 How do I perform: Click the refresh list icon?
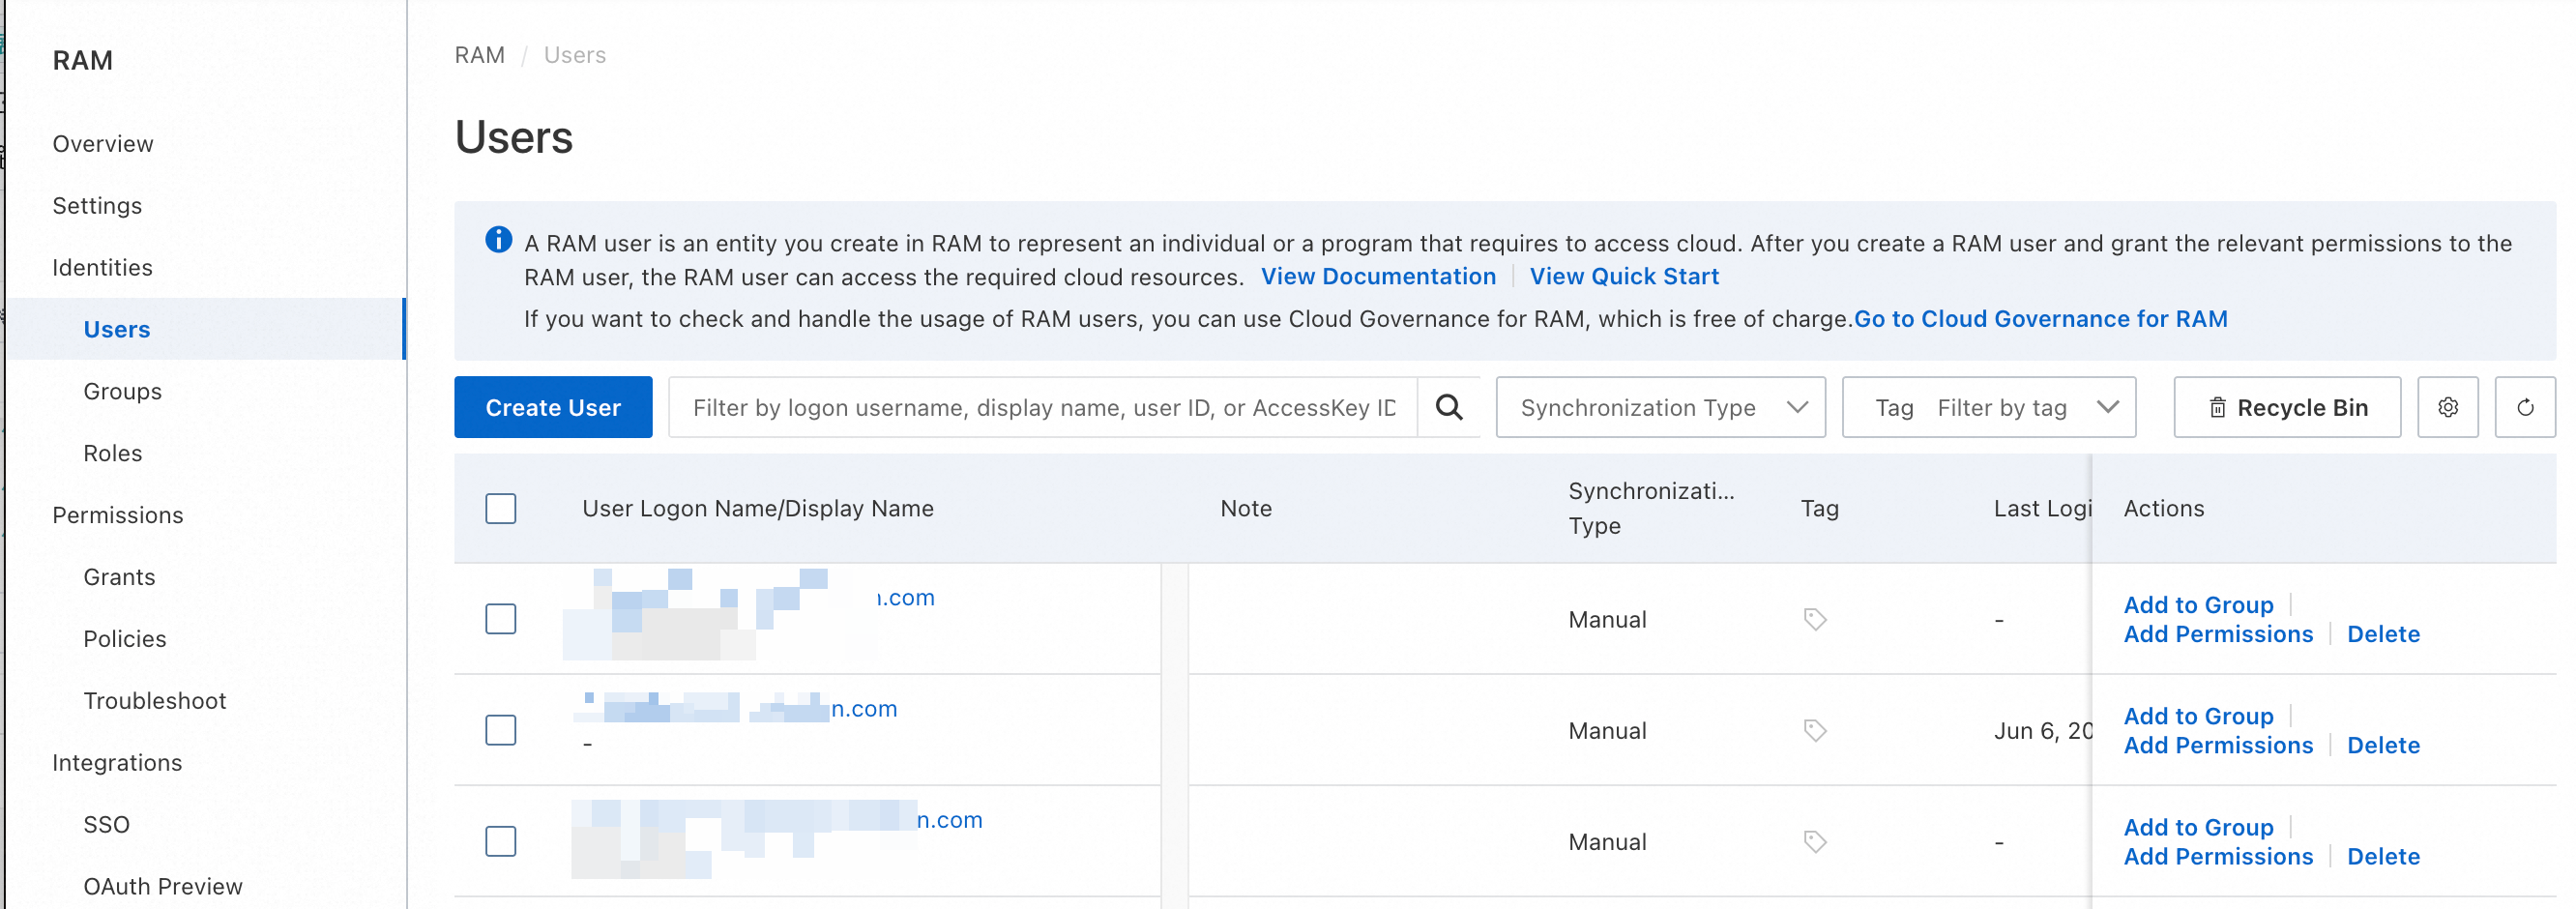[x=2524, y=407]
